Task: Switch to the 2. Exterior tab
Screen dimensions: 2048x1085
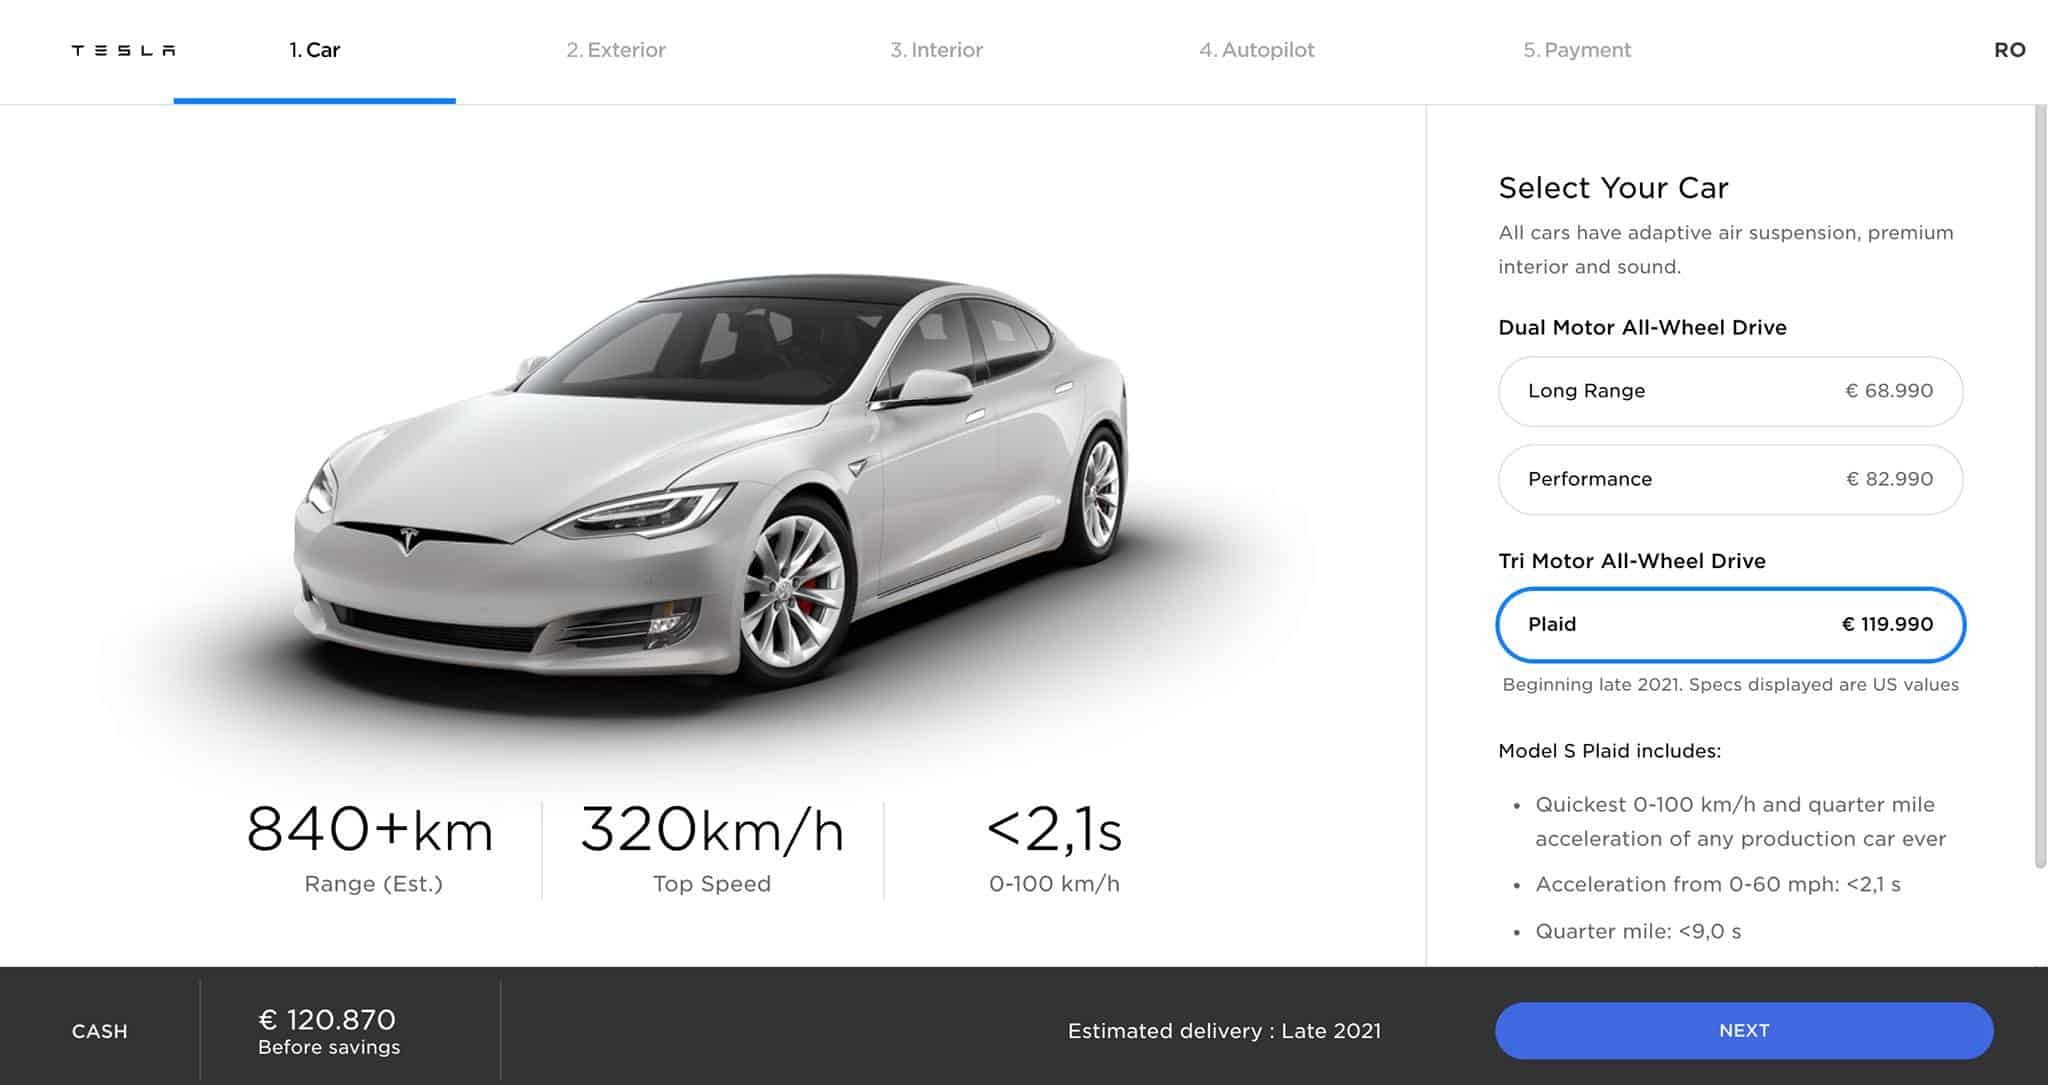Action: [x=615, y=50]
